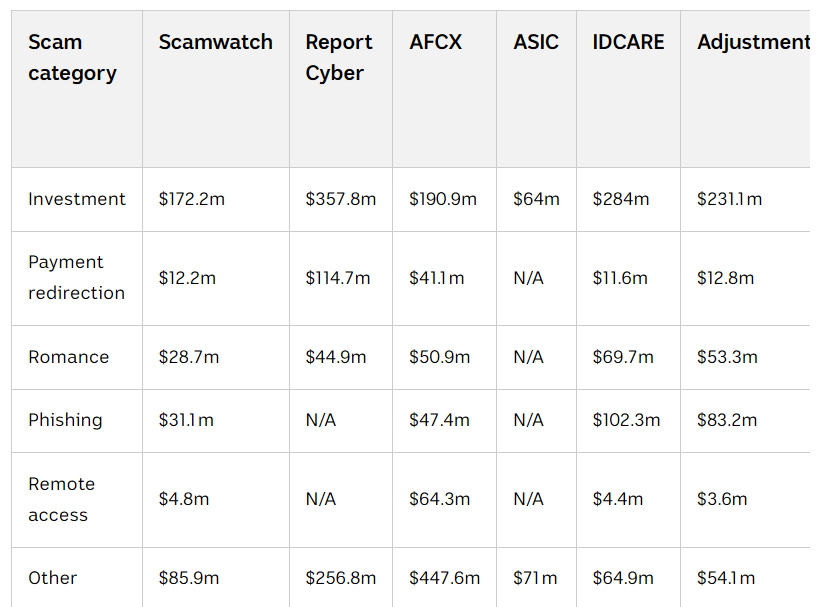The width and height of the screenshot is (821, 607).
Task: Click the Scam category column header
Action: [x=72, y=58]
